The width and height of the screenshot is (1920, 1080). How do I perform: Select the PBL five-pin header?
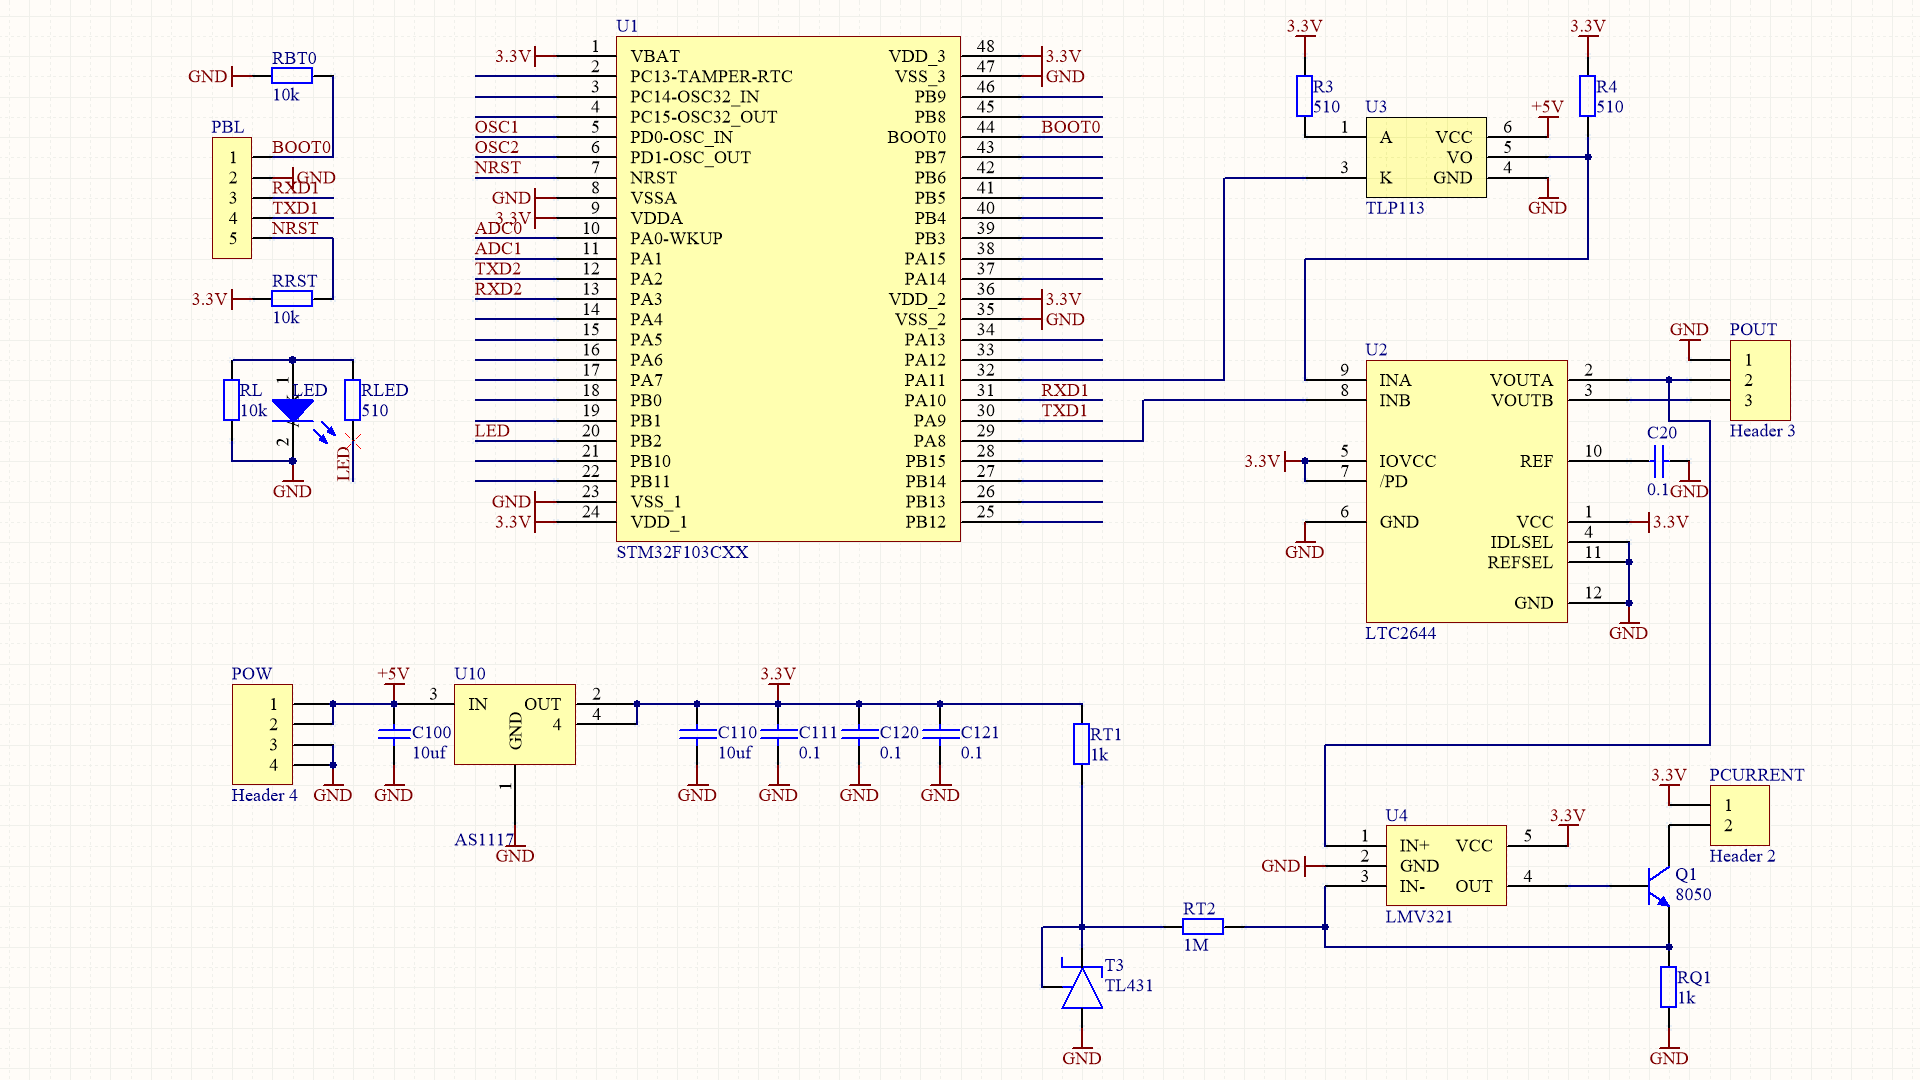pyautogui.click(x=232, y=198)
